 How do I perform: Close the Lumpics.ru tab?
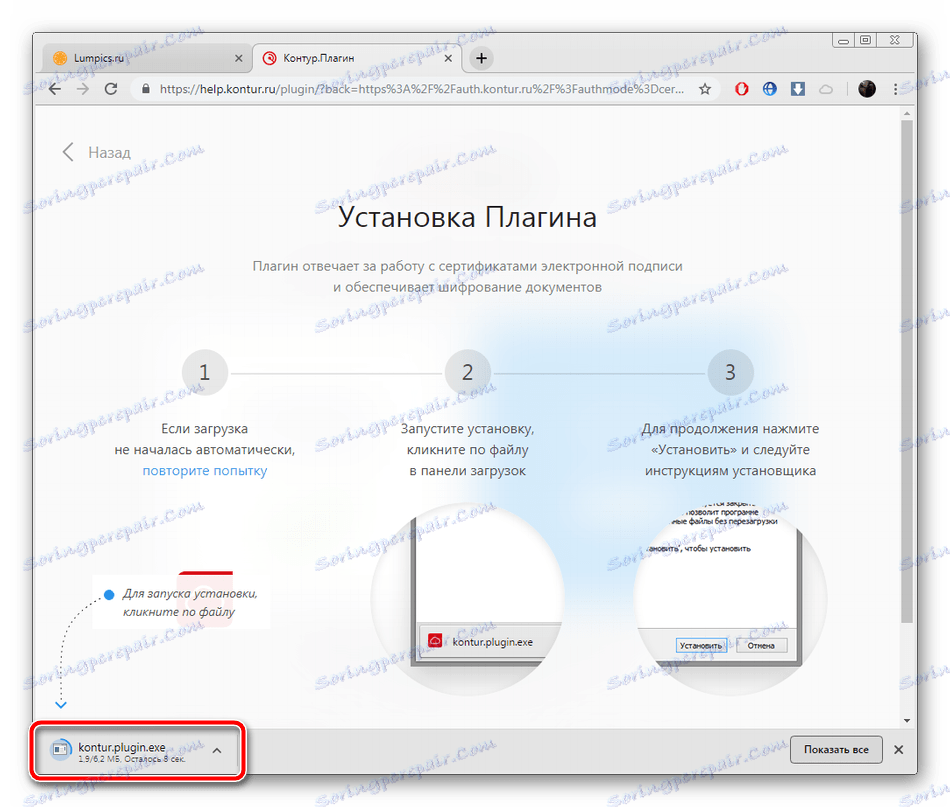click(x=239, y=58)
